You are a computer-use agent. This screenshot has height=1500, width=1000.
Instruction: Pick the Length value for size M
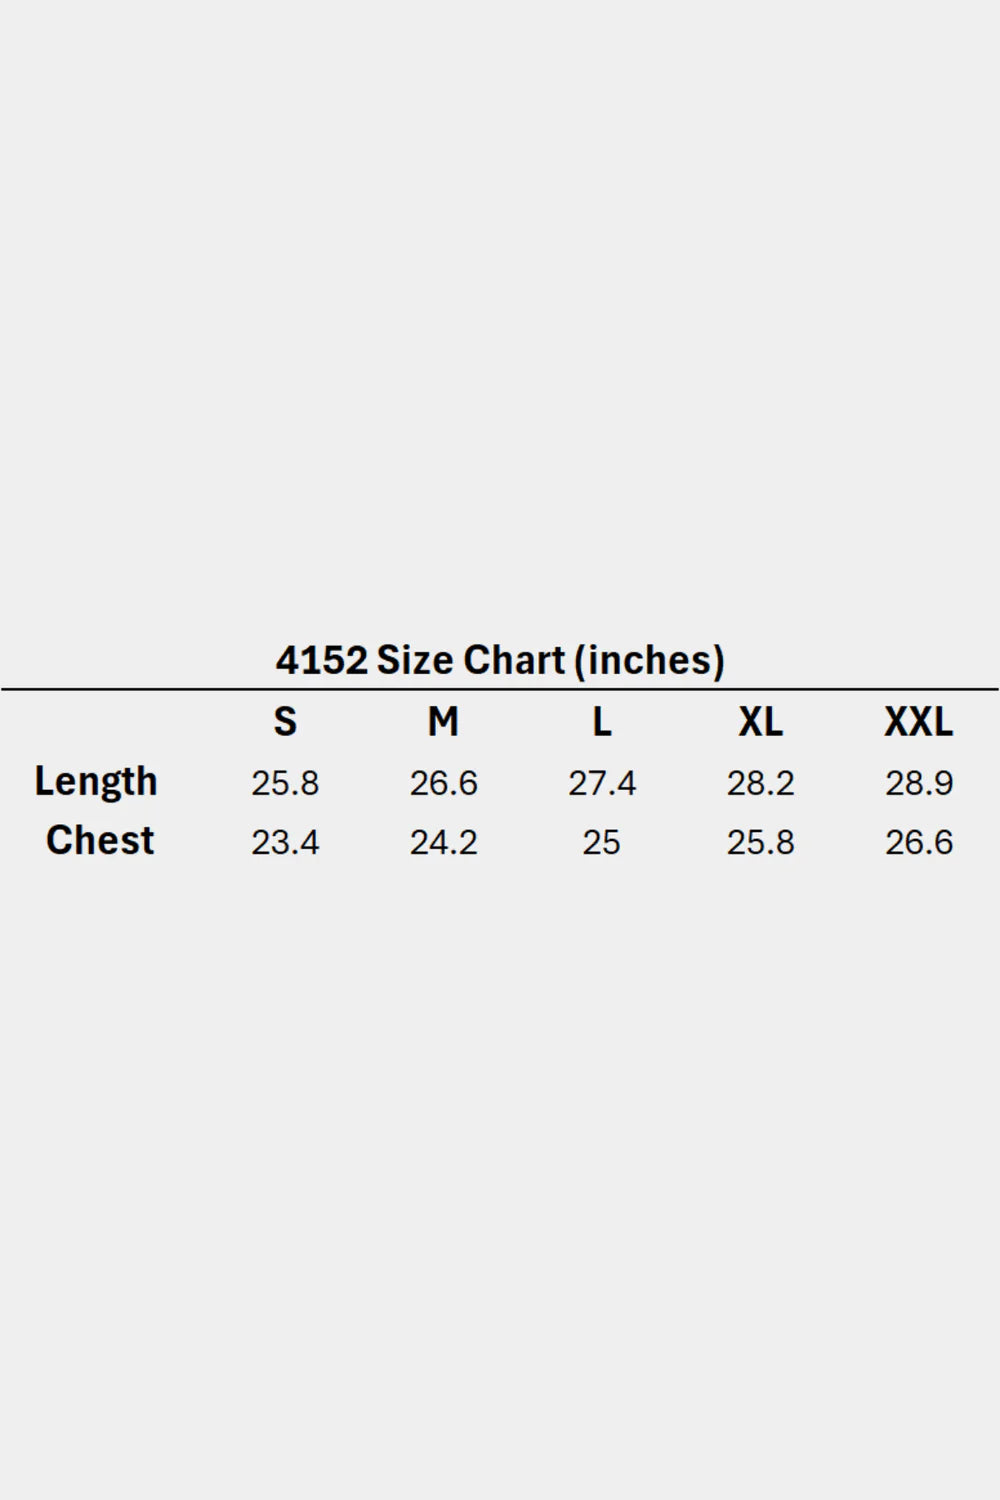443,783
